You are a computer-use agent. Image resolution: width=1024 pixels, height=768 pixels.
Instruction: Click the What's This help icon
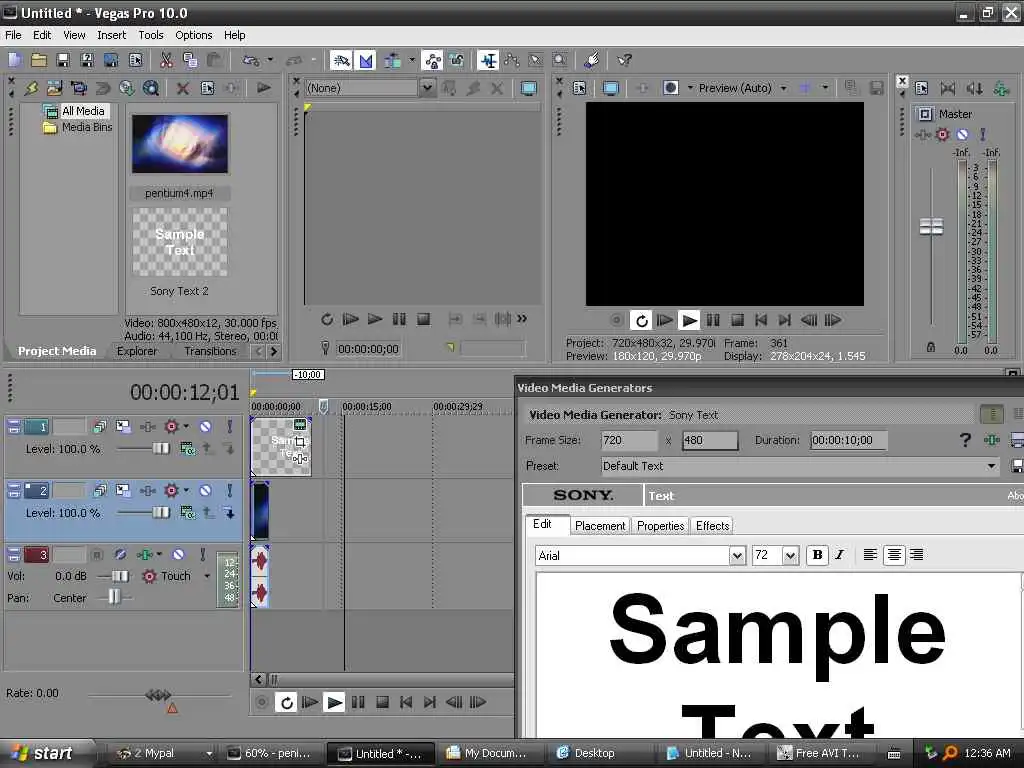point(624,61)
